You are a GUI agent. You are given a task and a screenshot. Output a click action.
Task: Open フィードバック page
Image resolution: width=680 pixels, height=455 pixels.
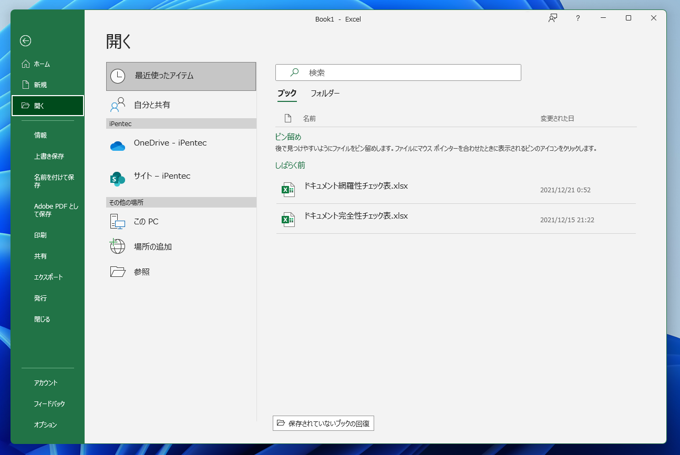[49, 403]
